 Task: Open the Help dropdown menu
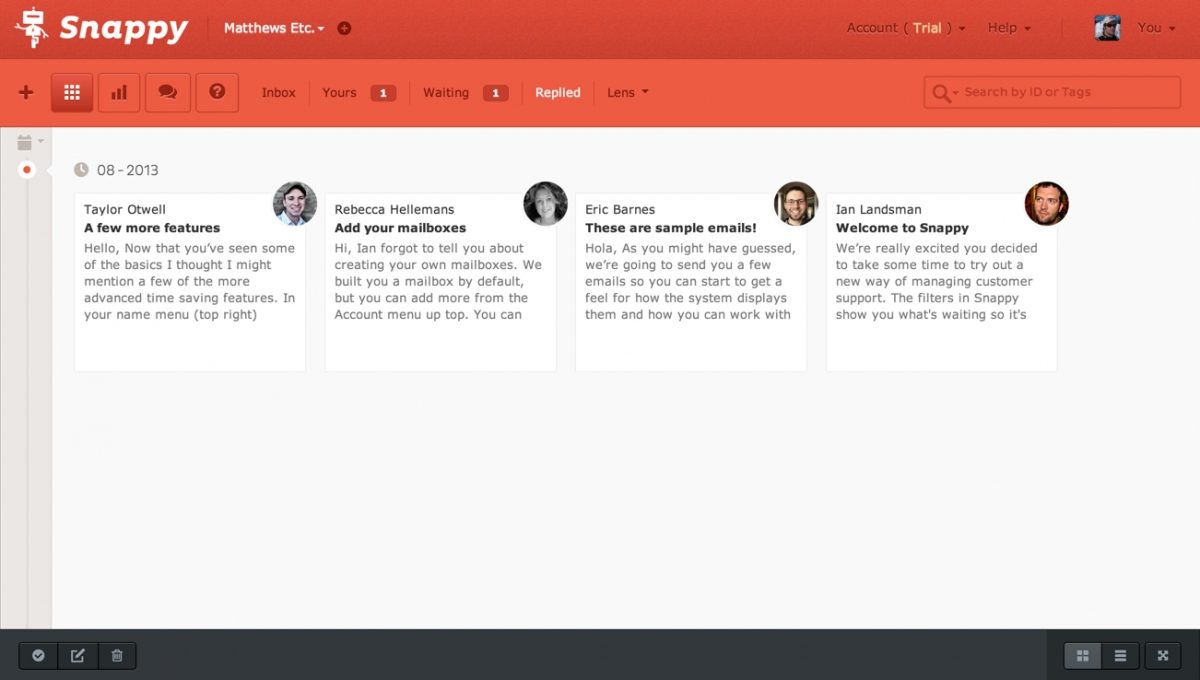point(1009,28)
